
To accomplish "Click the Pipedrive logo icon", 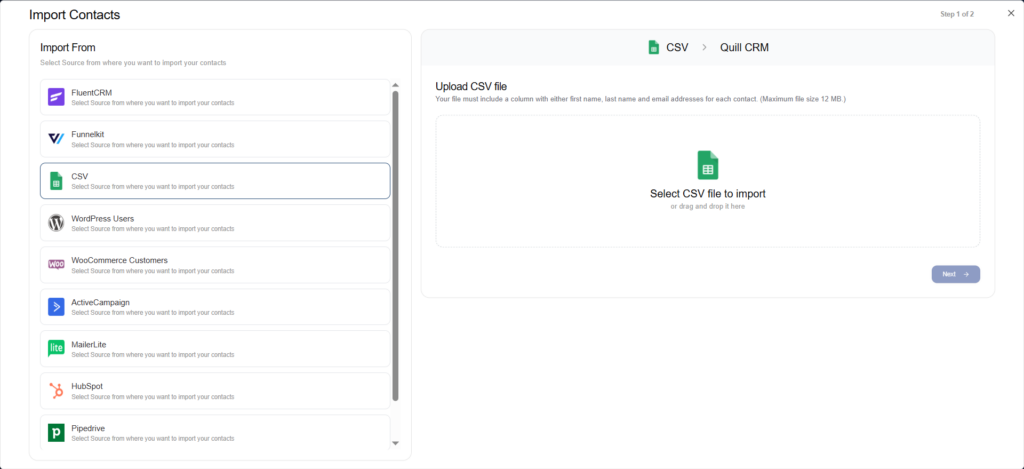I will coord(57,432).
